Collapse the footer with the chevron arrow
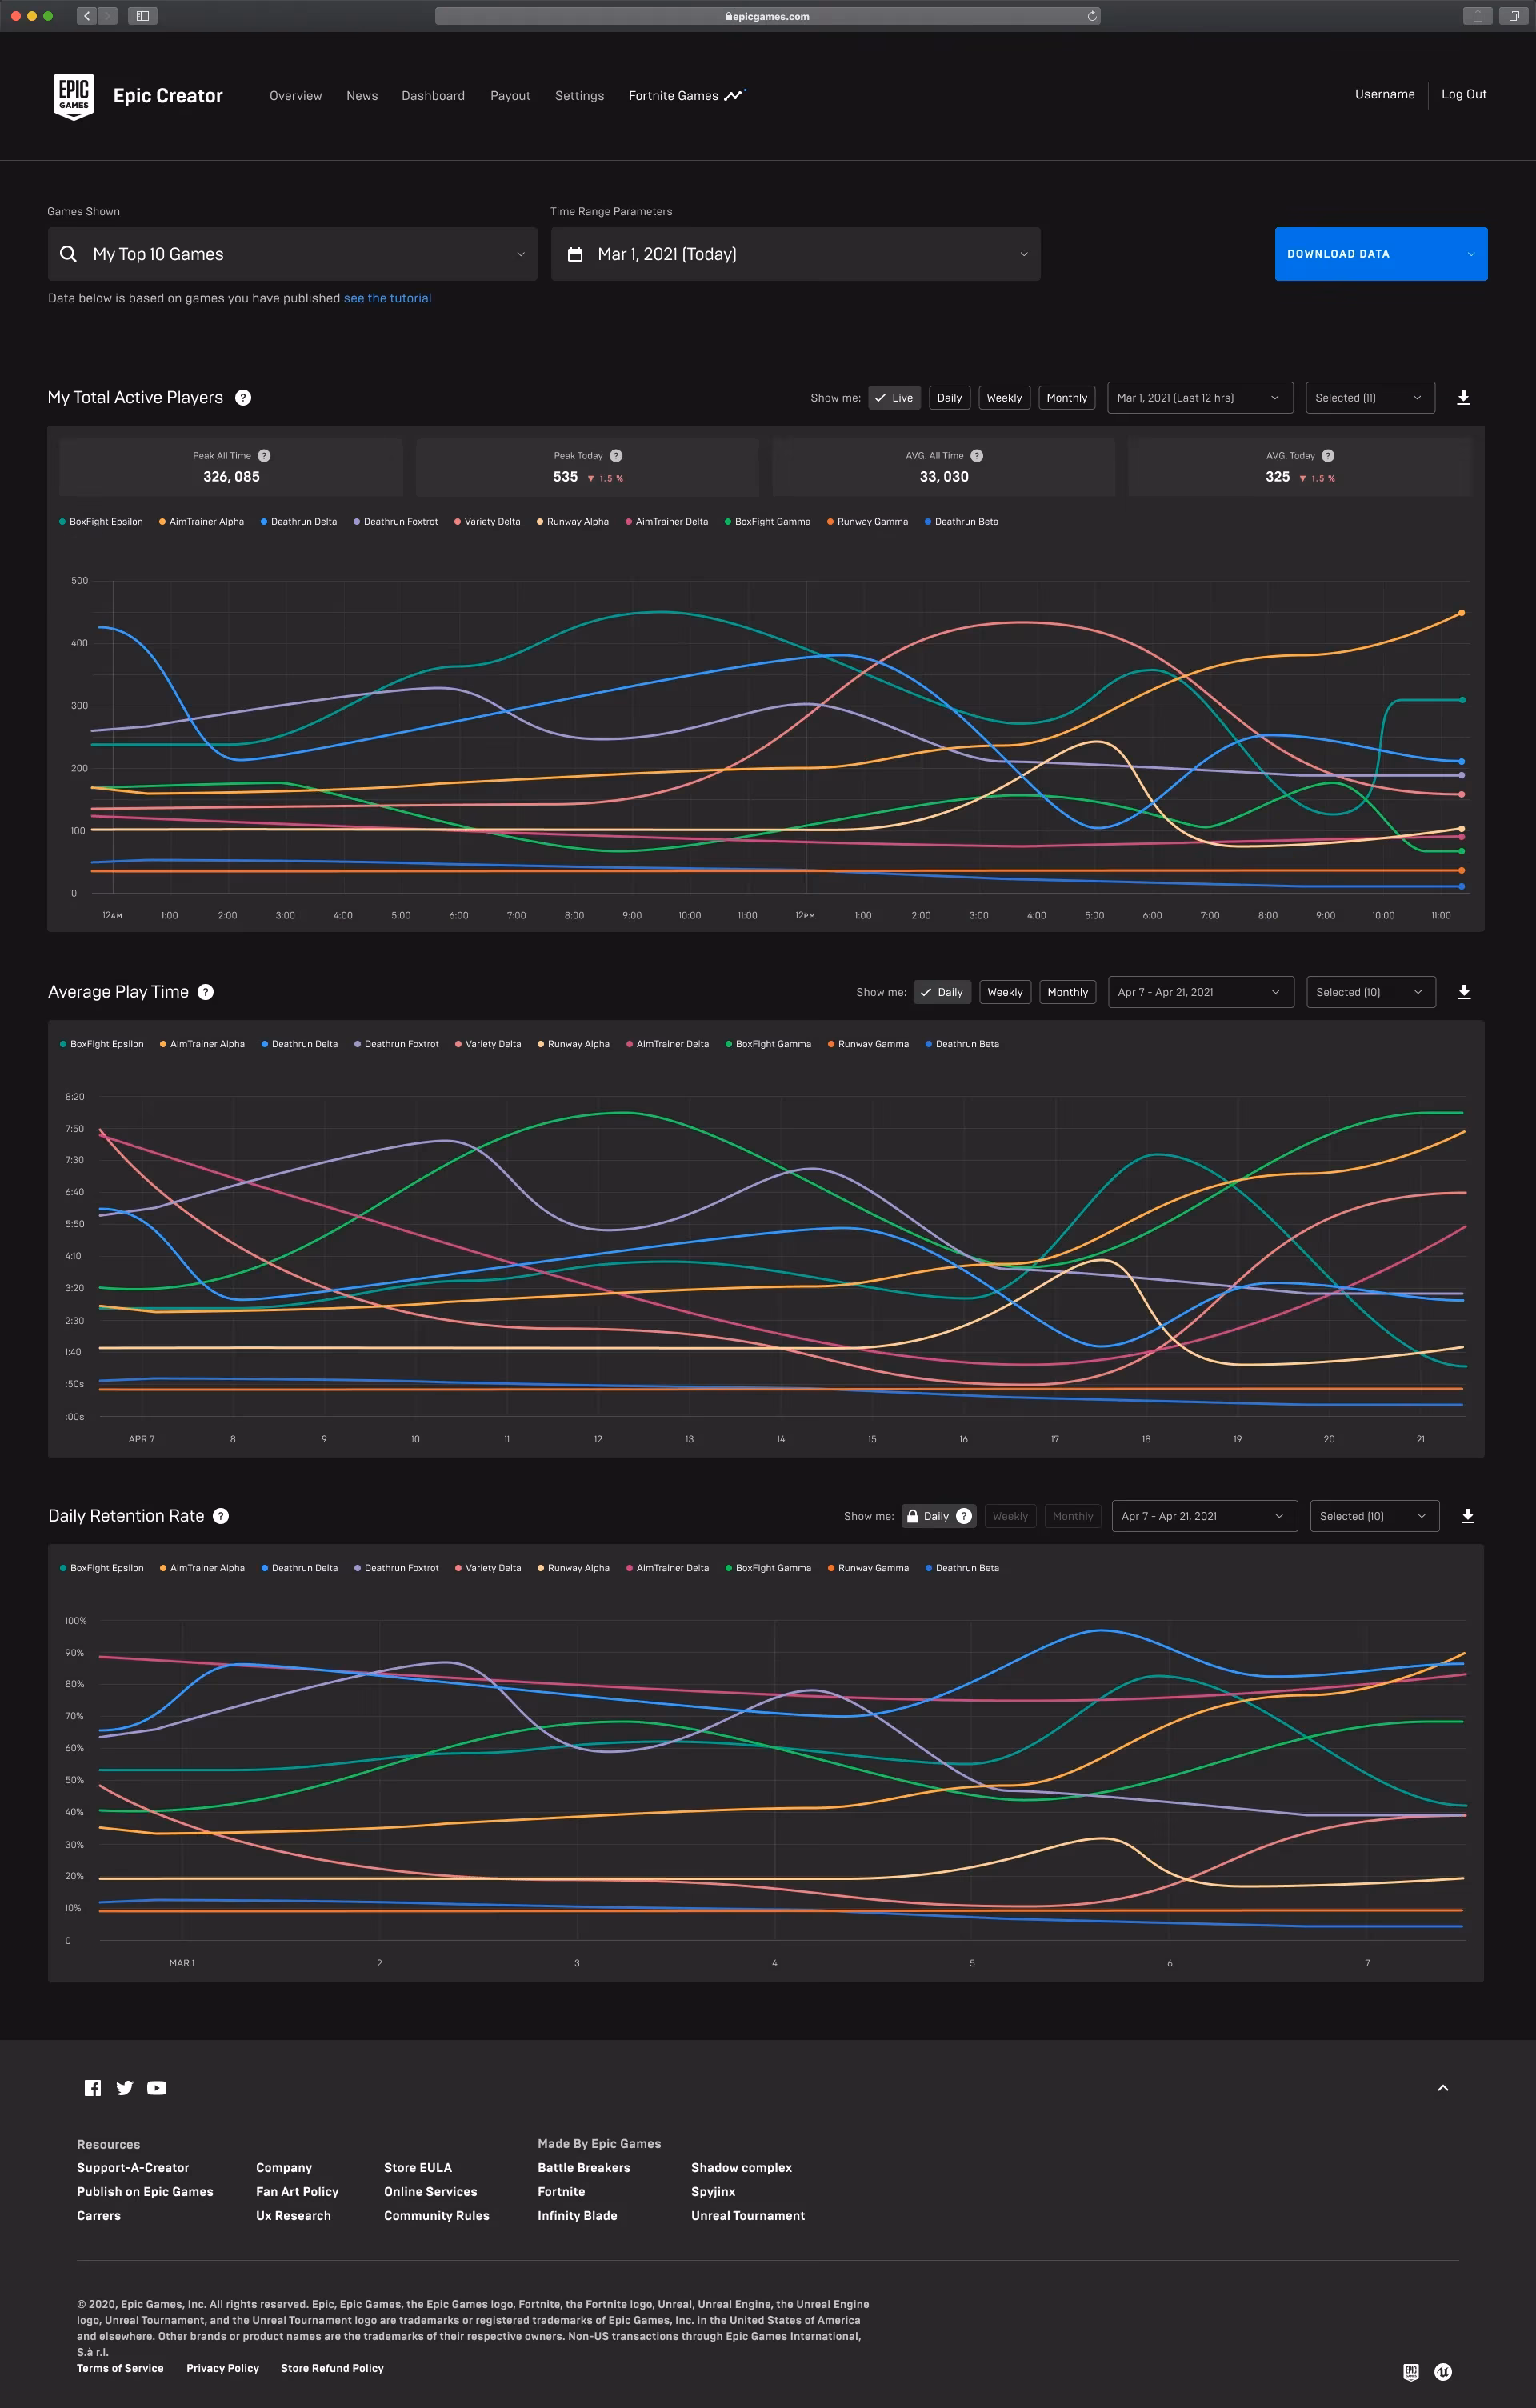Viewport: 1536px width, 2408px height. [1442, 2088]
